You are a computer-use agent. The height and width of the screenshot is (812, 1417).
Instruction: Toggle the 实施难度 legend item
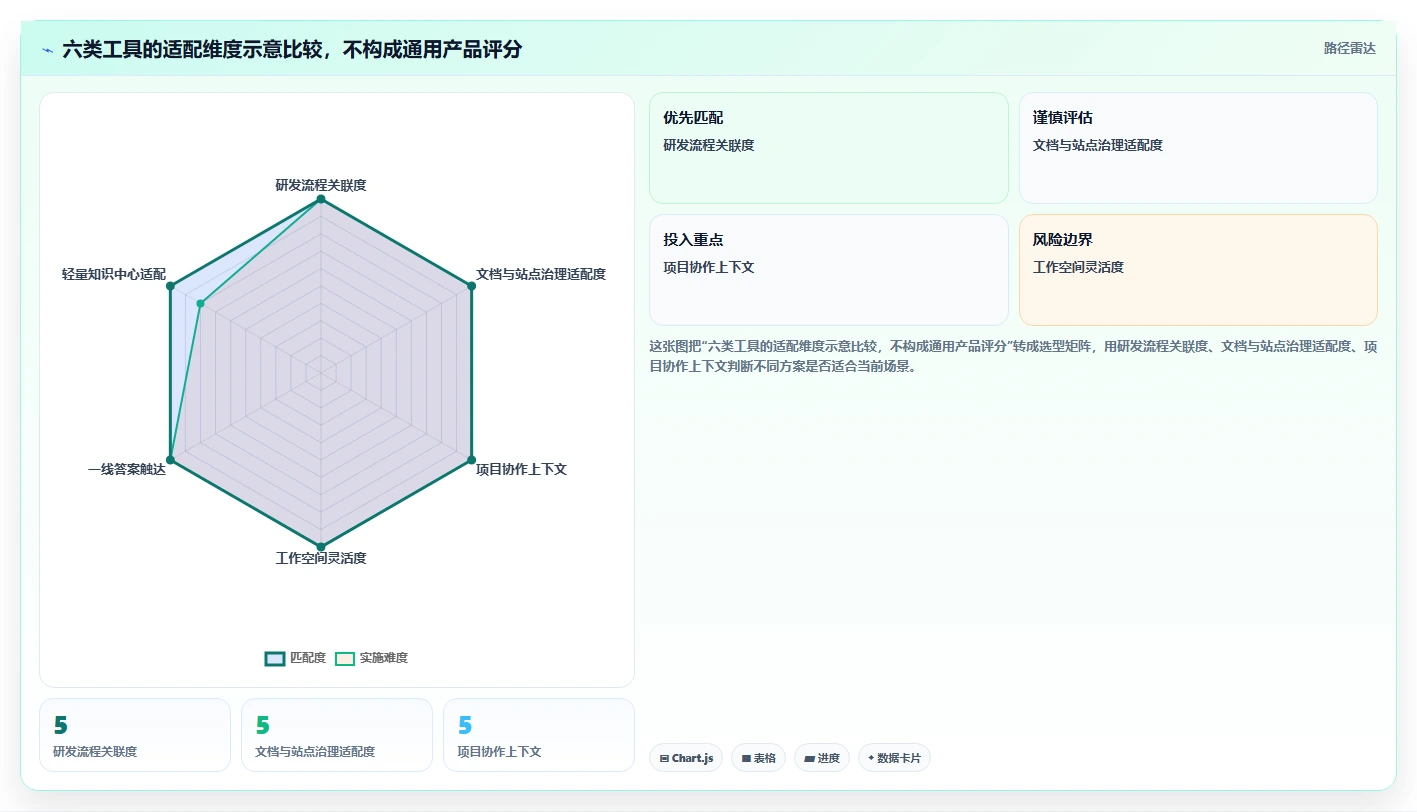372,658
